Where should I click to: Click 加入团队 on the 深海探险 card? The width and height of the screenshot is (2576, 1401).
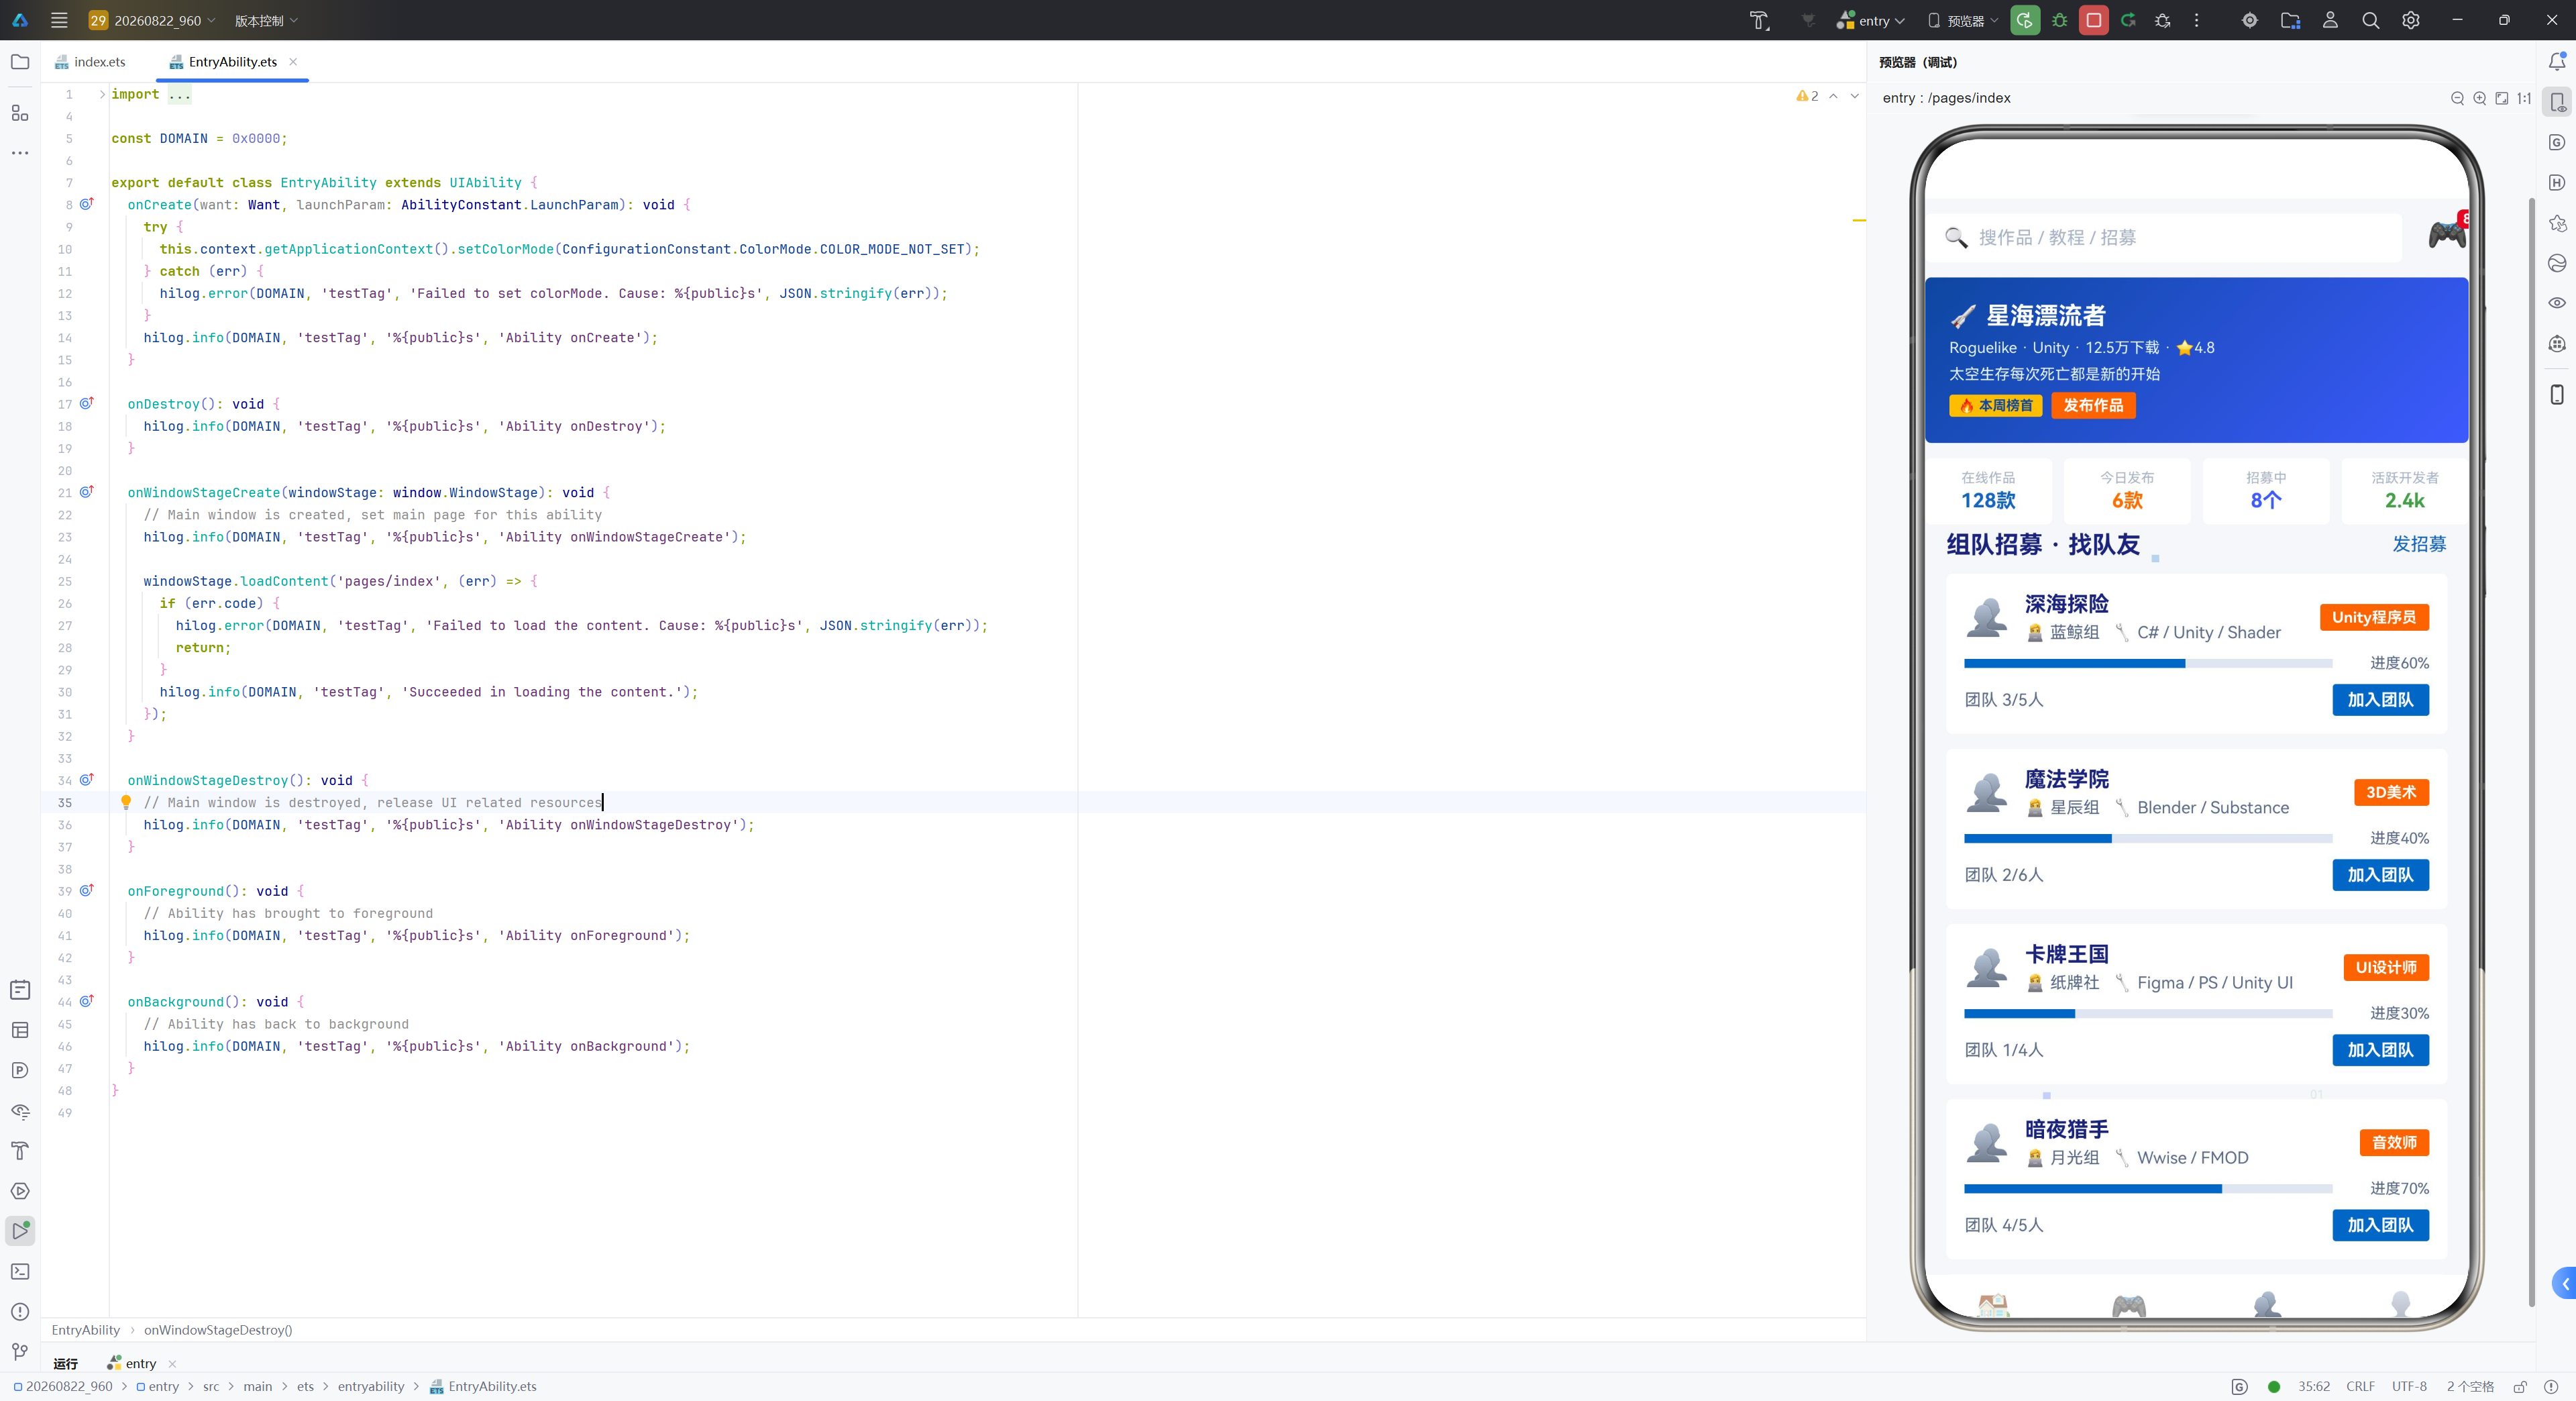click(x=2380, y=700)
